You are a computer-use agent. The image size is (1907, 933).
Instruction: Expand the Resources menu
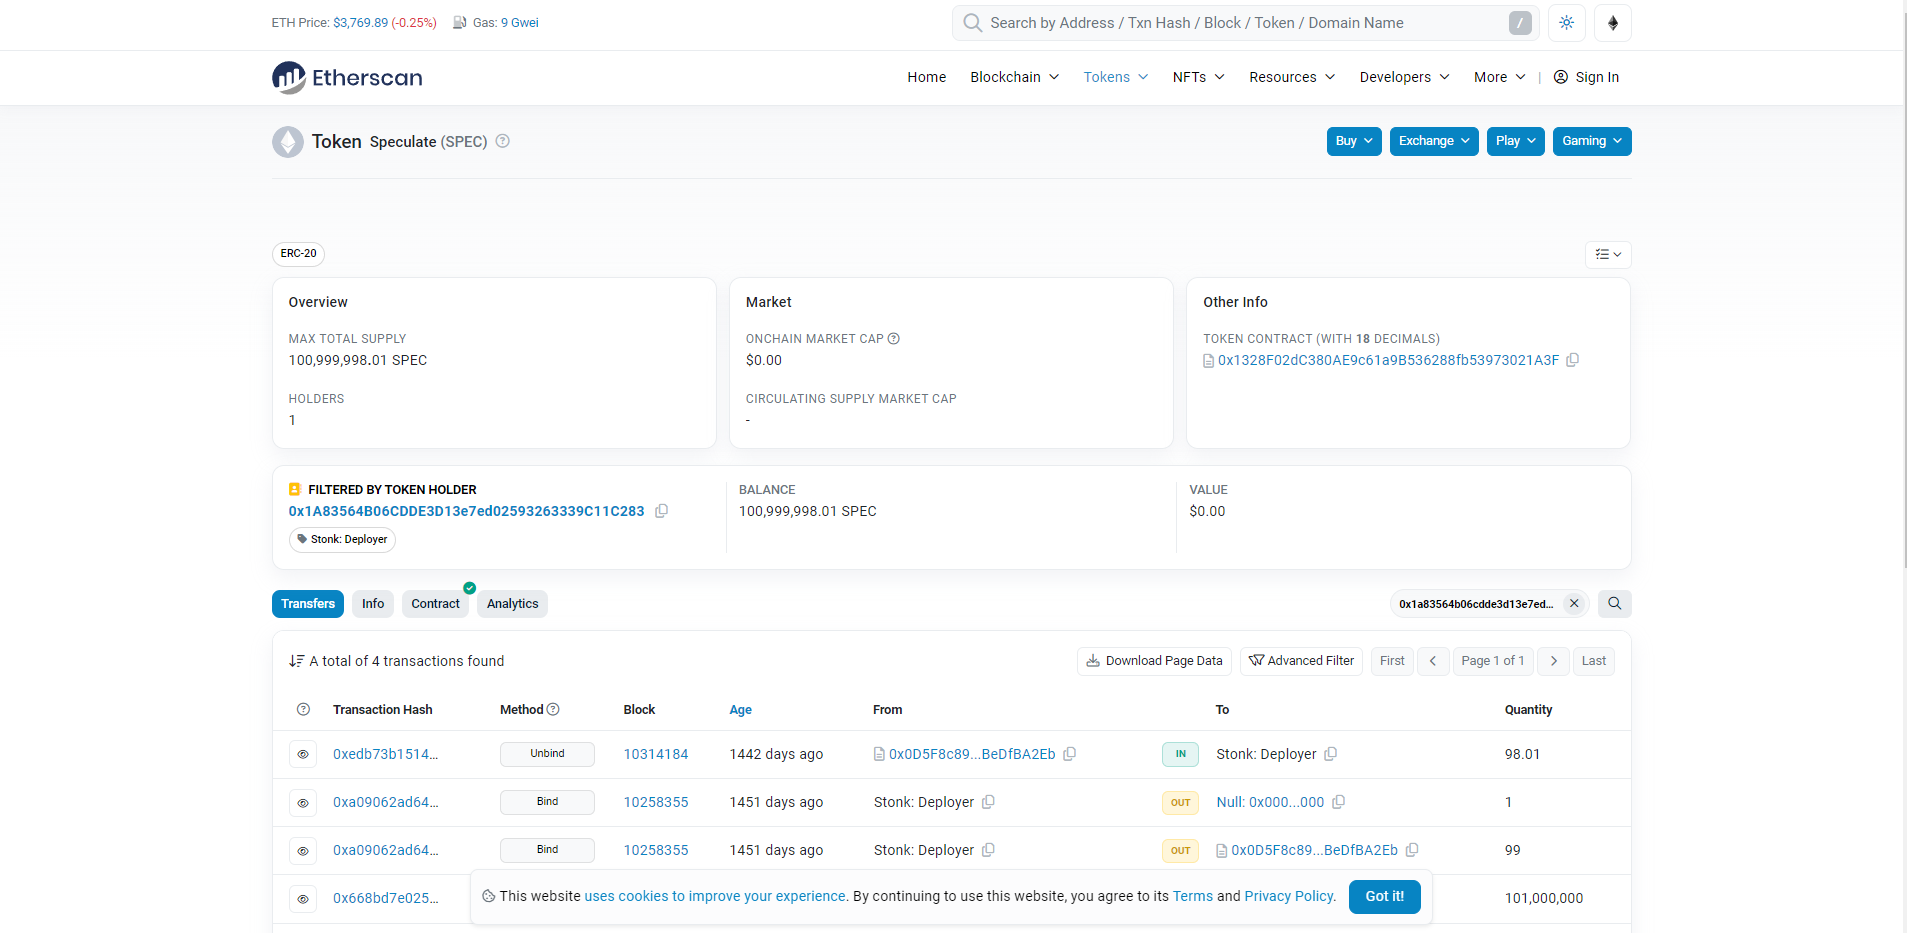click(x=1292, y=77)
